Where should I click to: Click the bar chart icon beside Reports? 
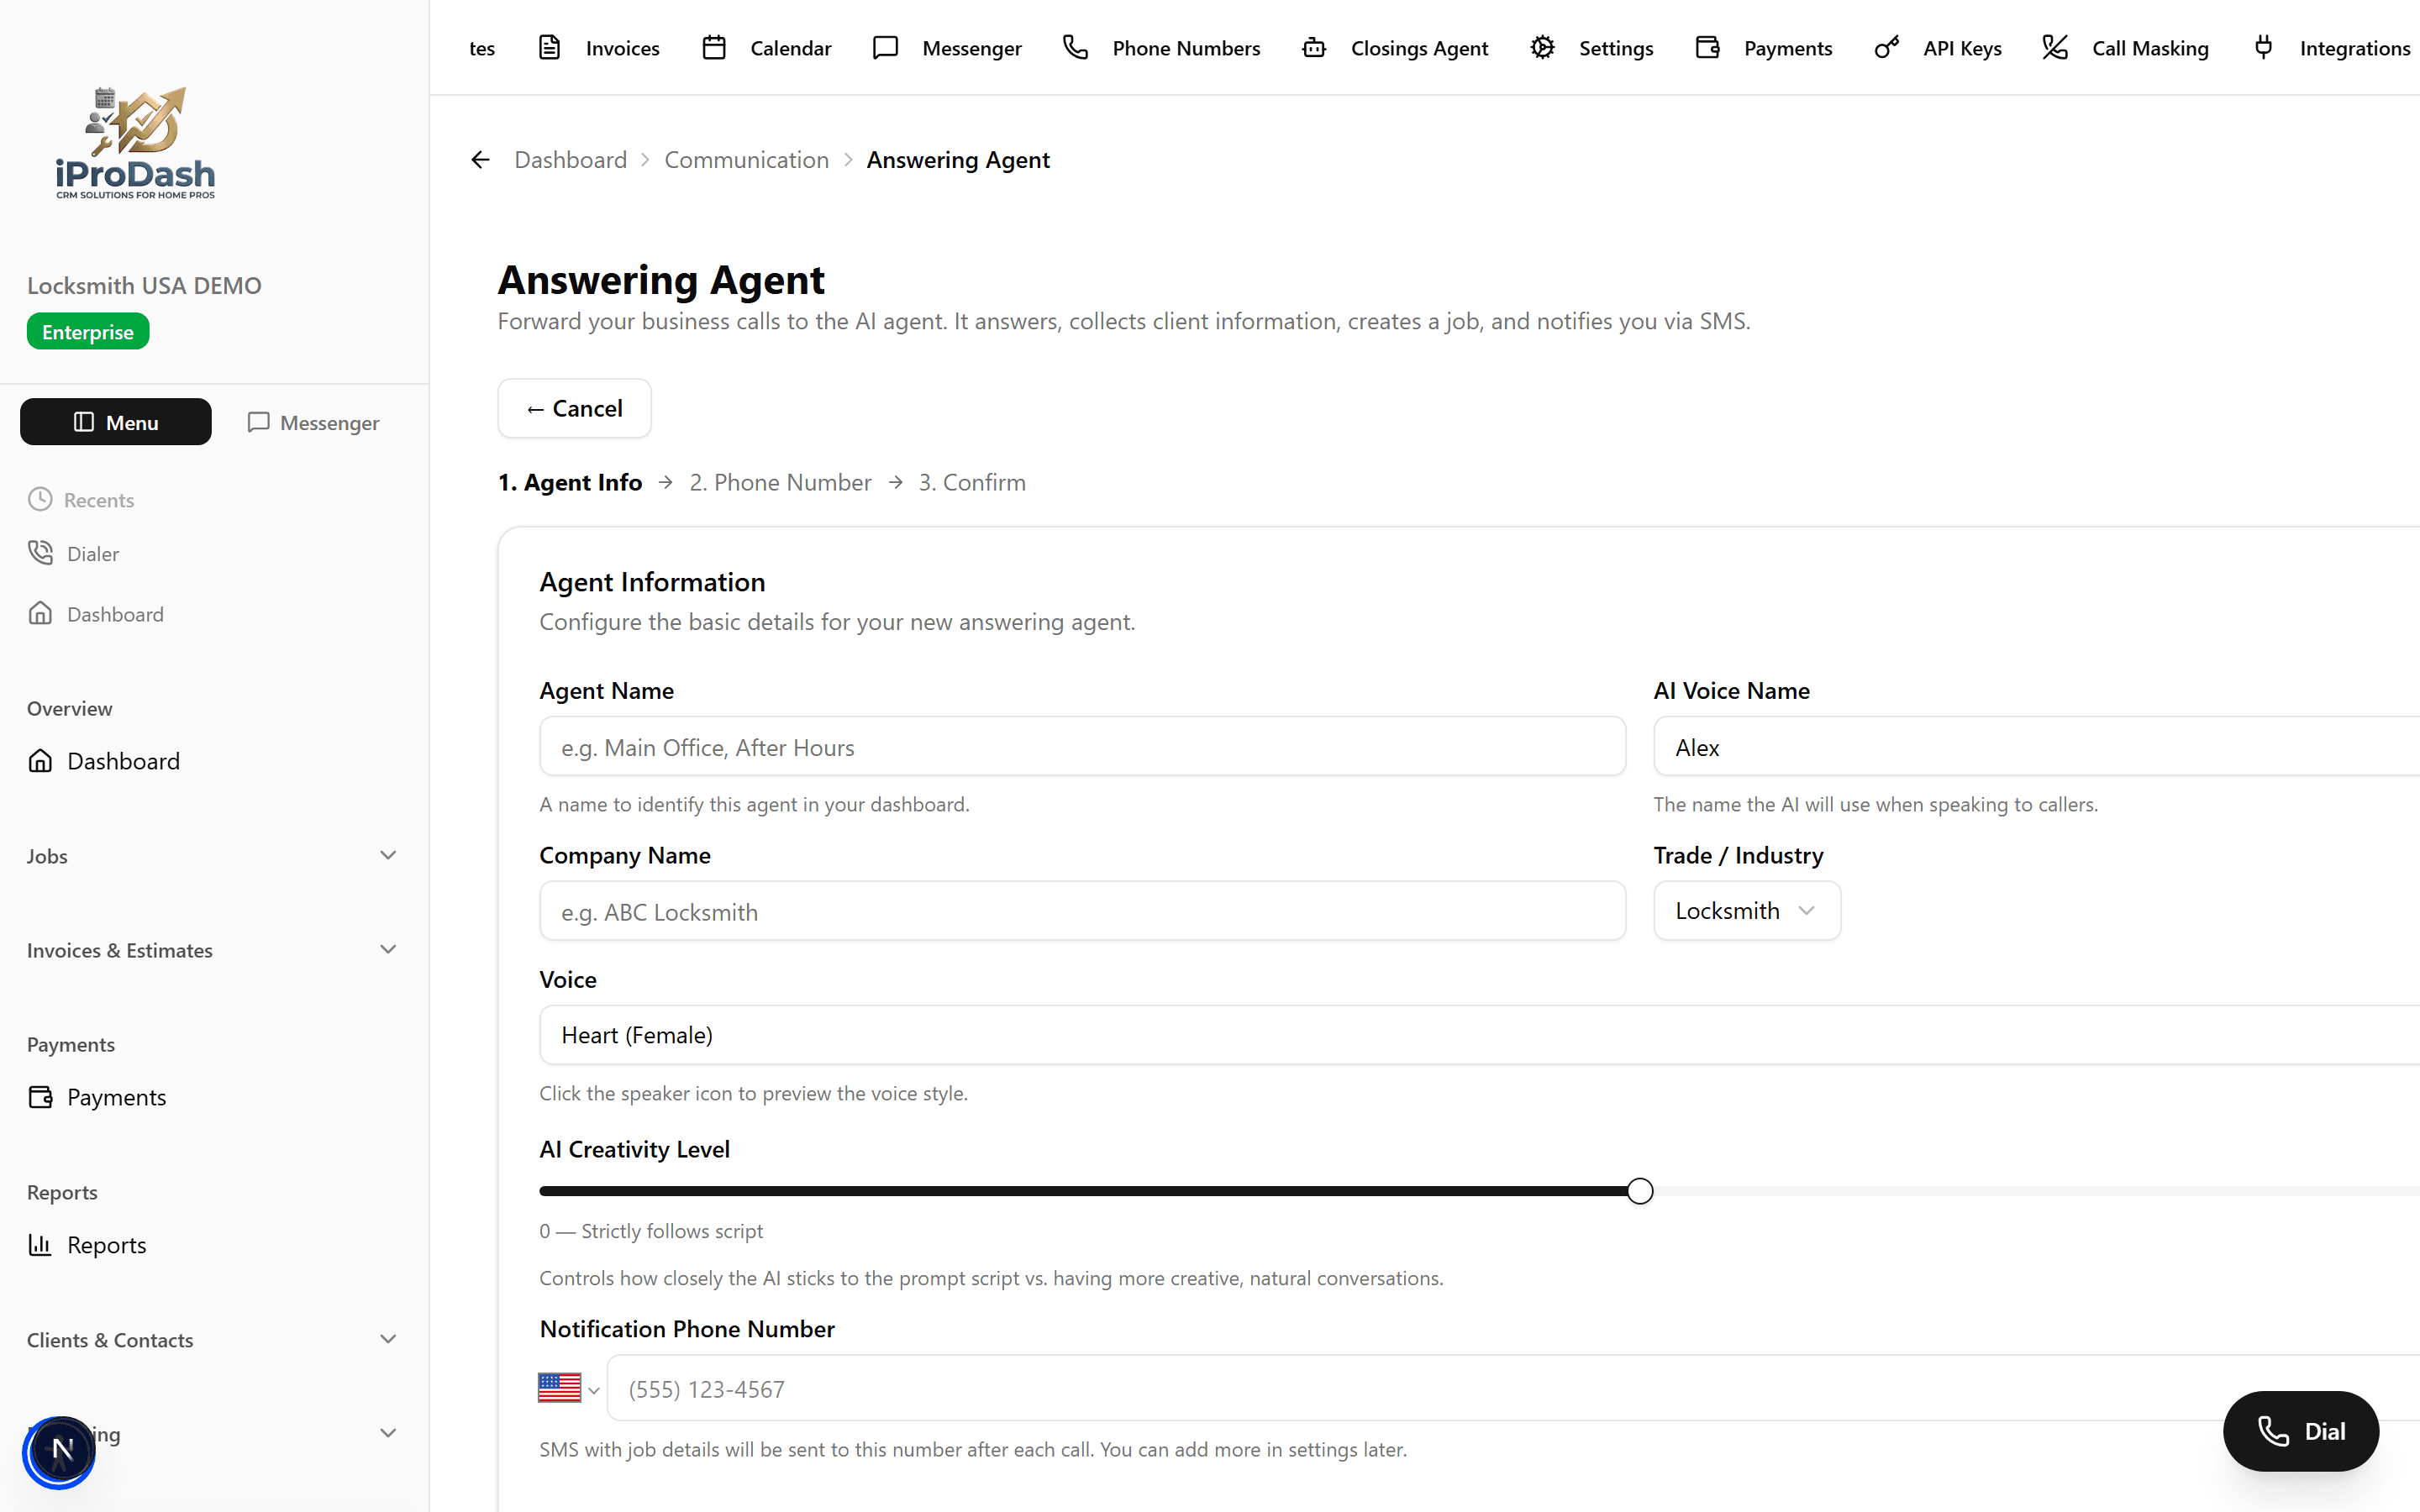point(40,1245)
